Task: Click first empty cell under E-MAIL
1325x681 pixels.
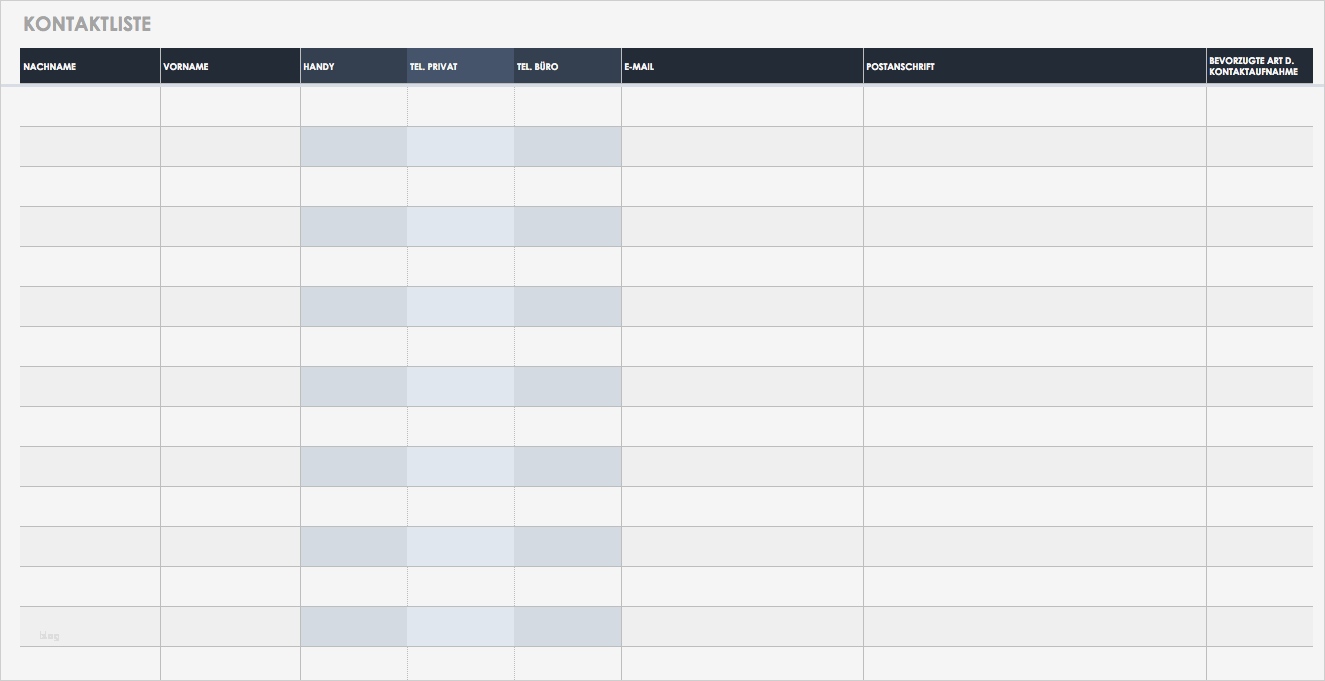Action: coord(742,107)
